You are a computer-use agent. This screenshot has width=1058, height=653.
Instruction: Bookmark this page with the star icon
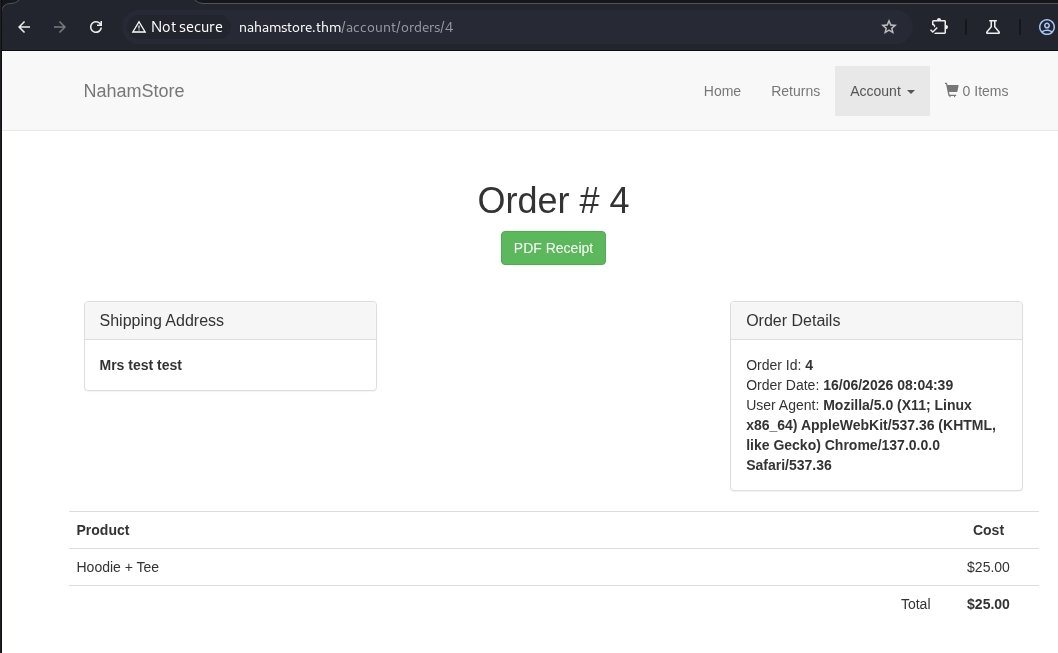pyautogui.click(x=889, y=27)
